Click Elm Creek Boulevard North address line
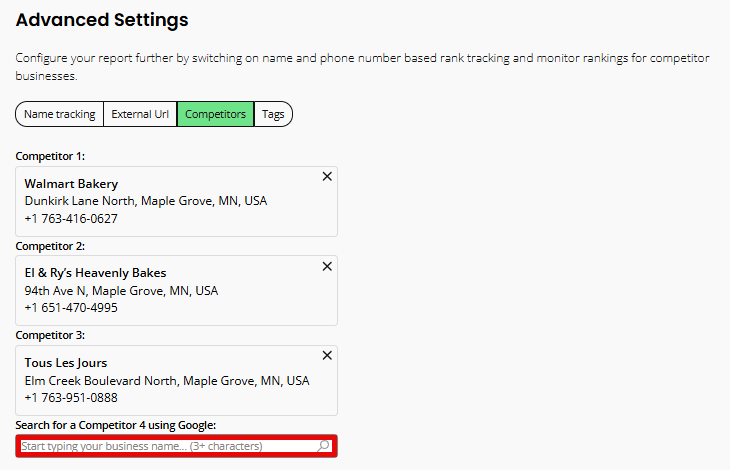Image resolution: width=730 pixels, height=470 pixels. click(x=167, y=381)
